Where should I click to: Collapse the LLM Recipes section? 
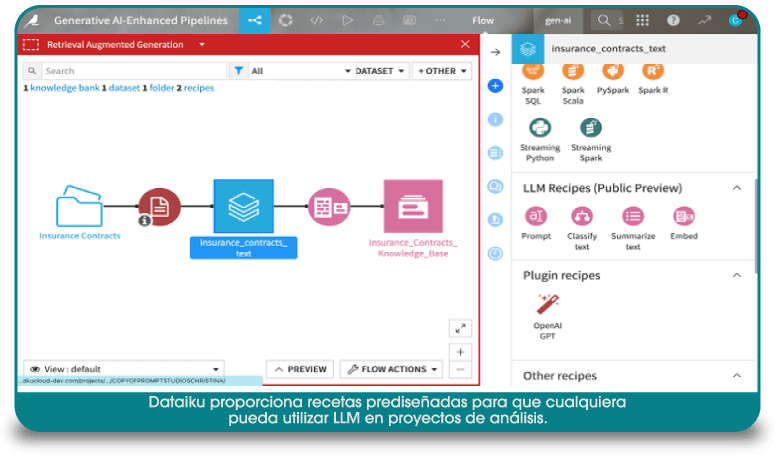click(x=736, y=188)
